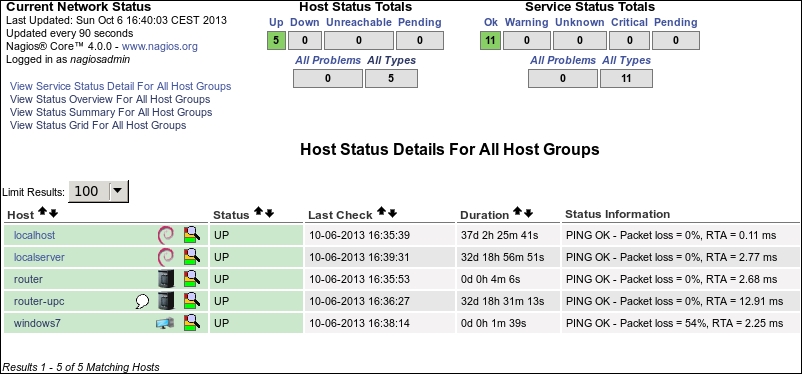
Task: View service details icon for windows7
Action: tap(192, 323)
